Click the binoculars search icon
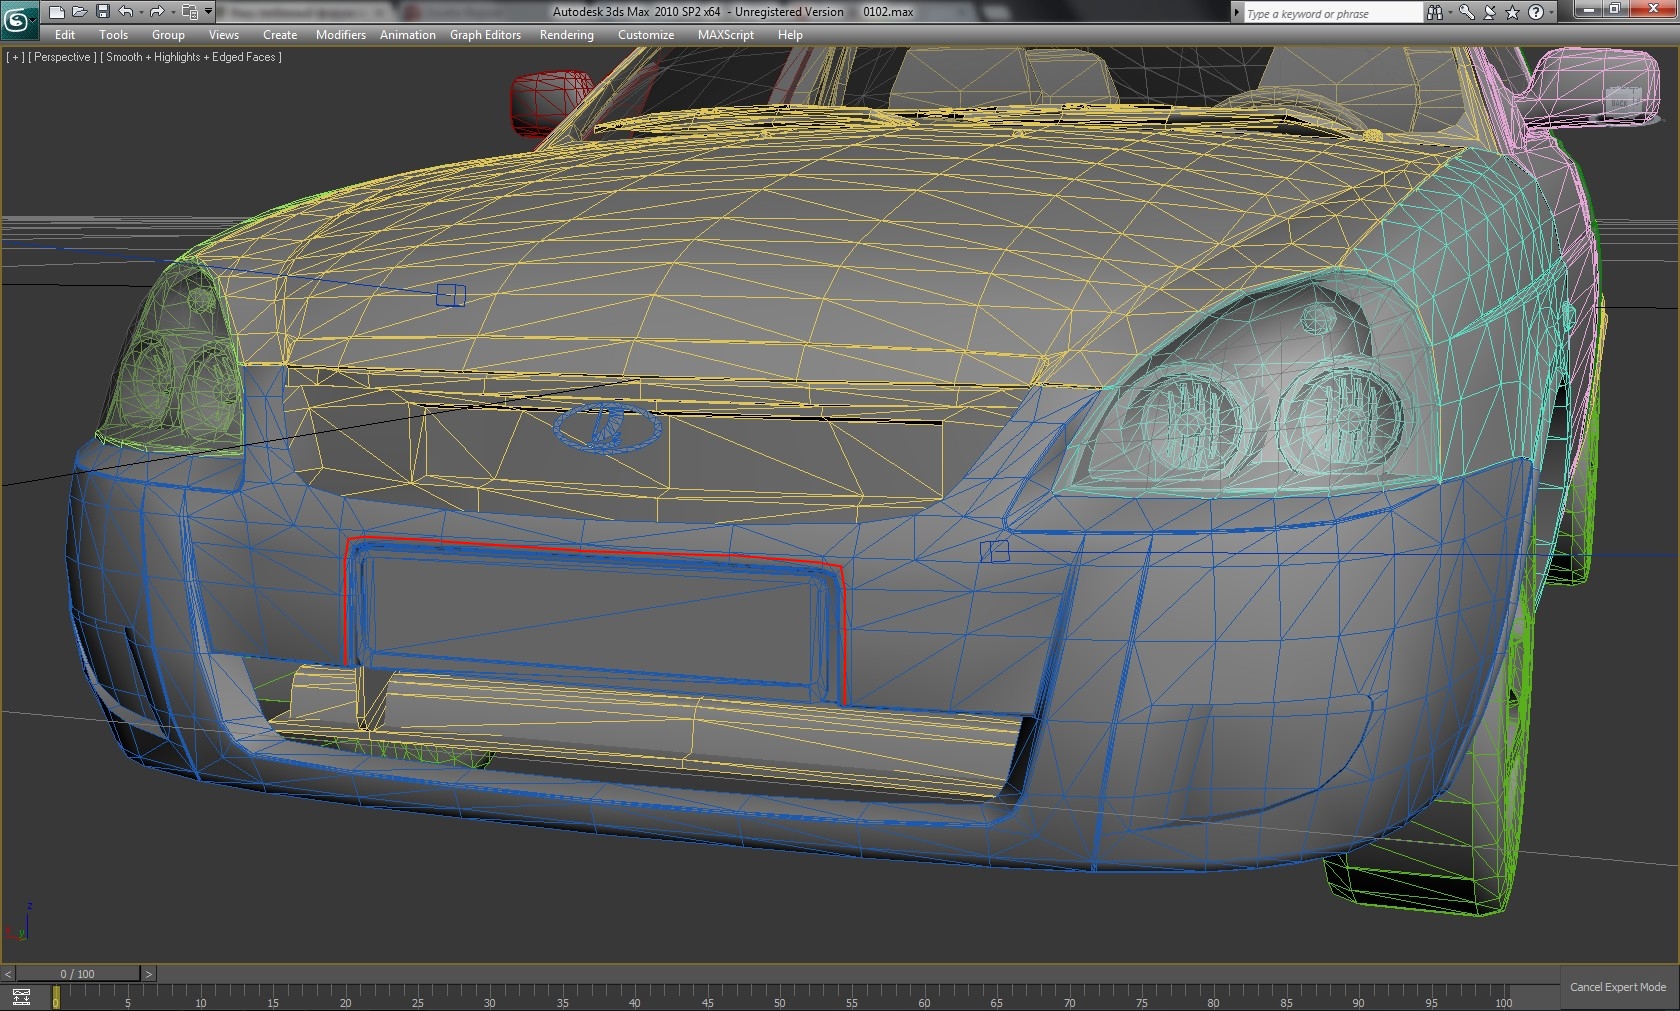1680x1011 pixels. pos(1435,13)
